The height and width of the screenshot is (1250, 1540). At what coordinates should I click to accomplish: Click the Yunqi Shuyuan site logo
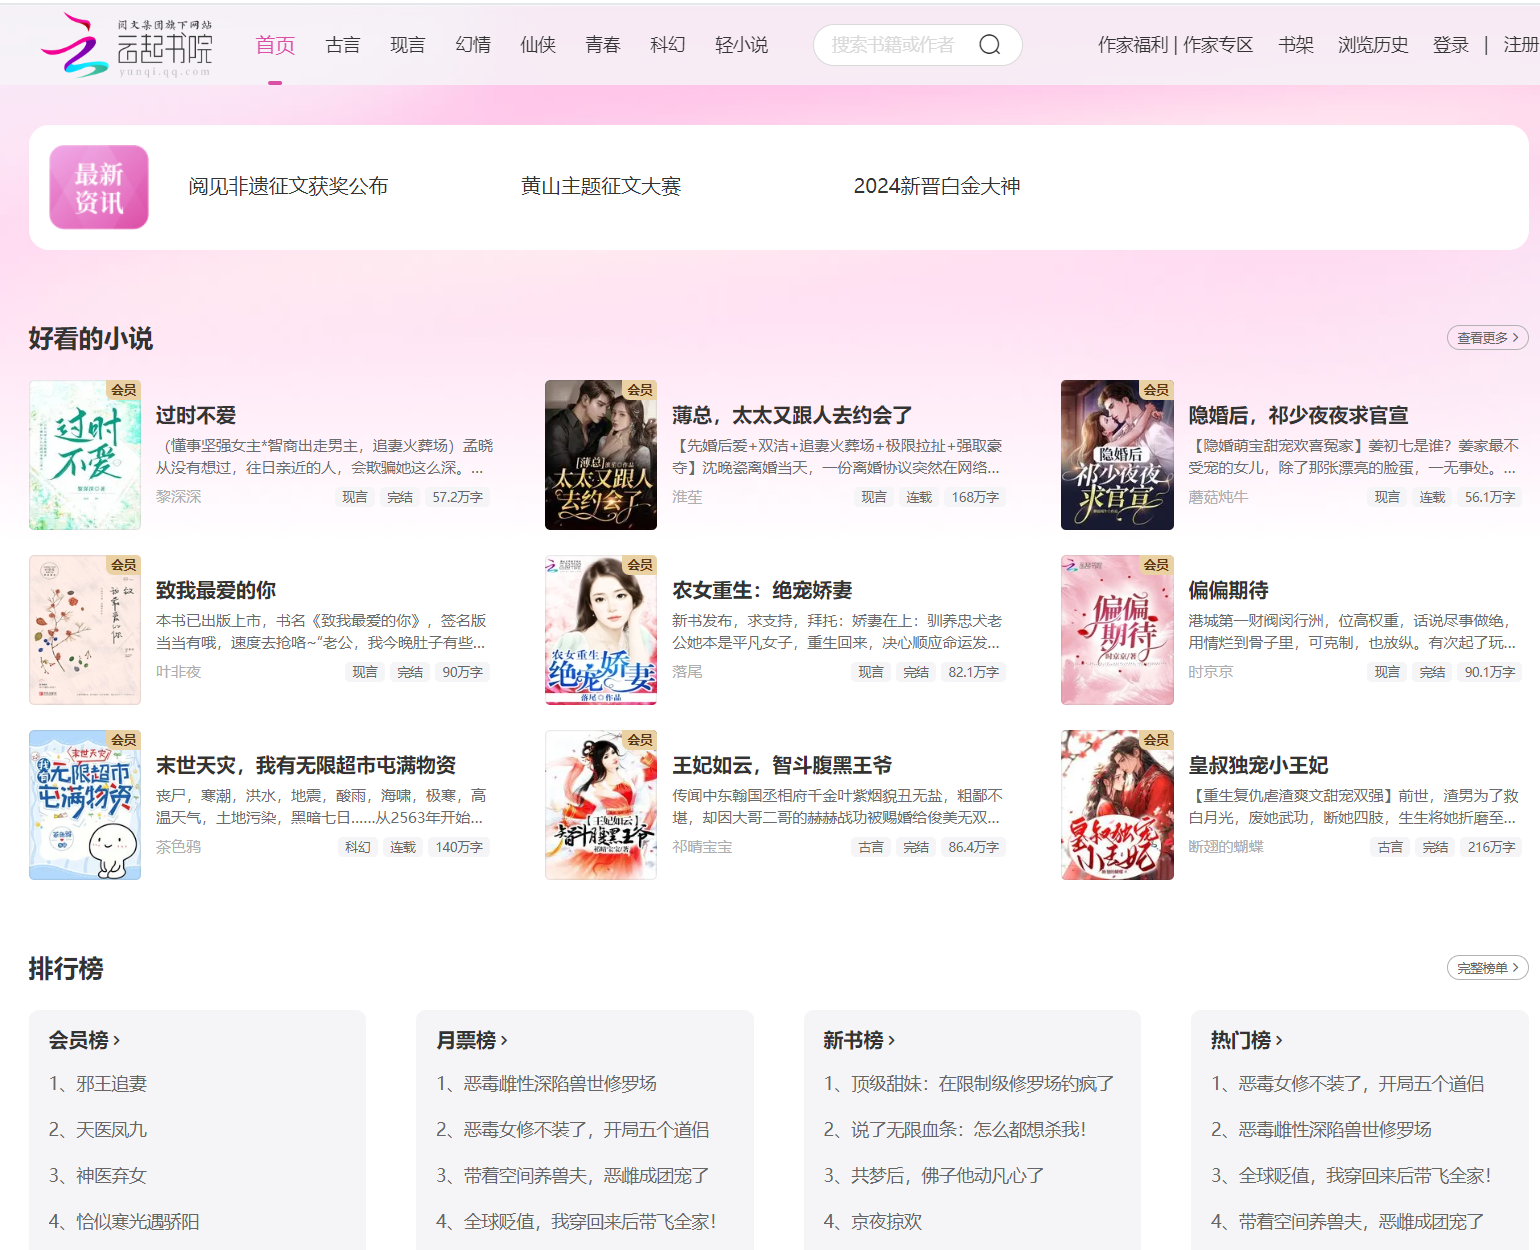(127, 46)
